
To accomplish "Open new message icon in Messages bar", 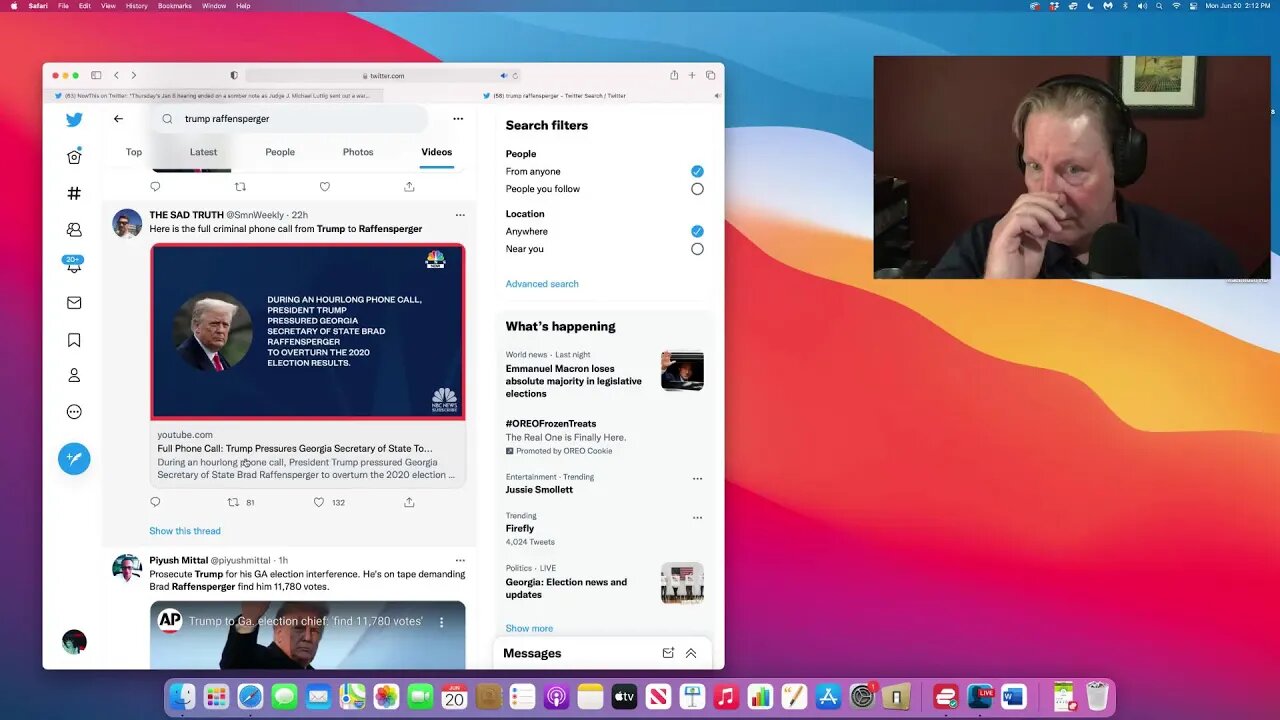I will [x=668, y=653].
